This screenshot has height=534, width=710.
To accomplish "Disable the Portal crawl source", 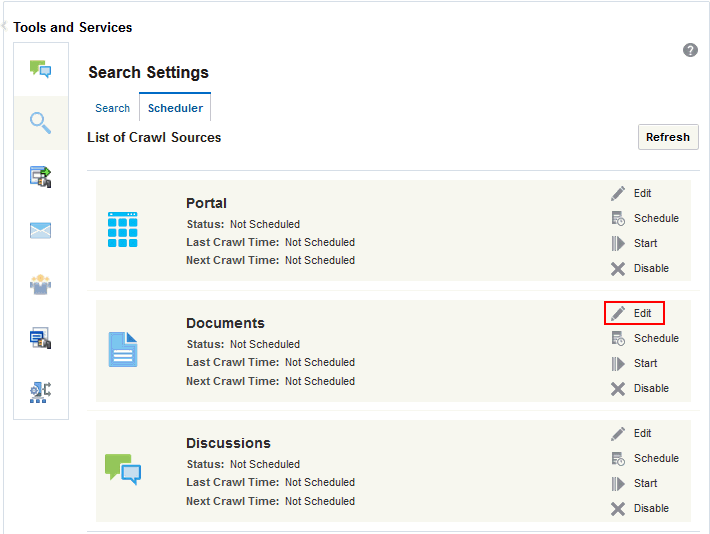I will click(640, 269).
